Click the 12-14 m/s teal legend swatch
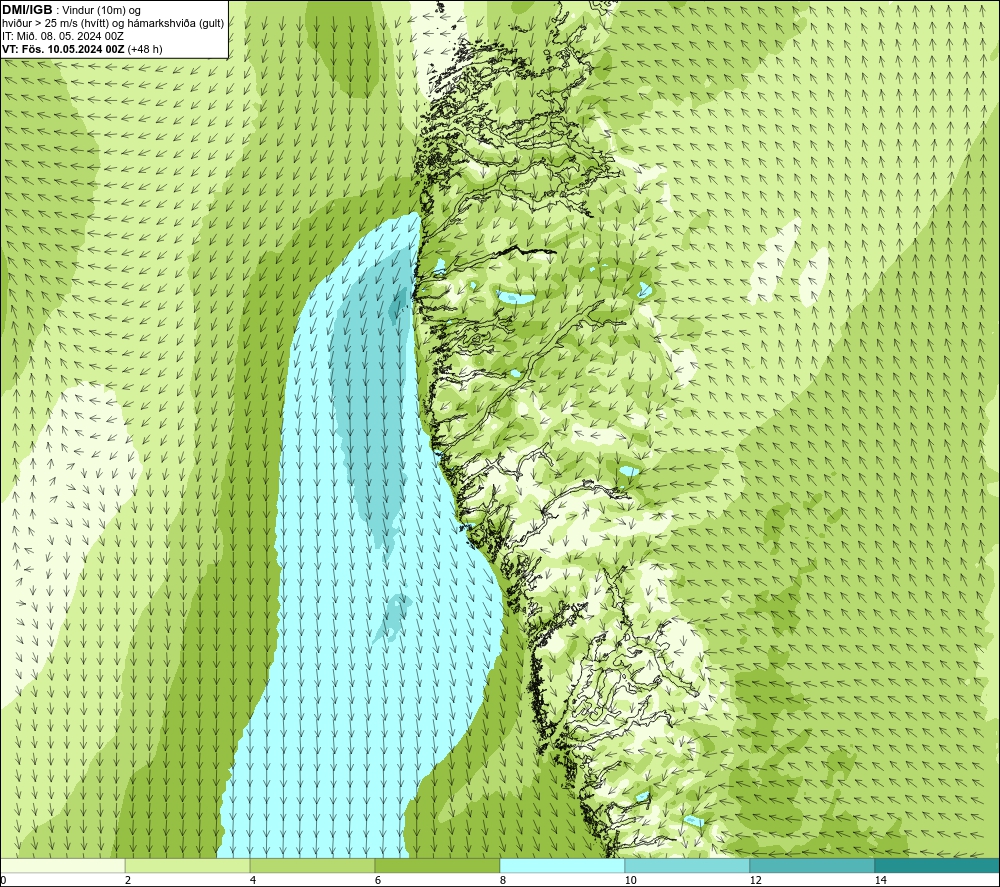Image resolution: width=1000 pixels, height=887 pixels. pyautogui.click(x=812, y=865)
